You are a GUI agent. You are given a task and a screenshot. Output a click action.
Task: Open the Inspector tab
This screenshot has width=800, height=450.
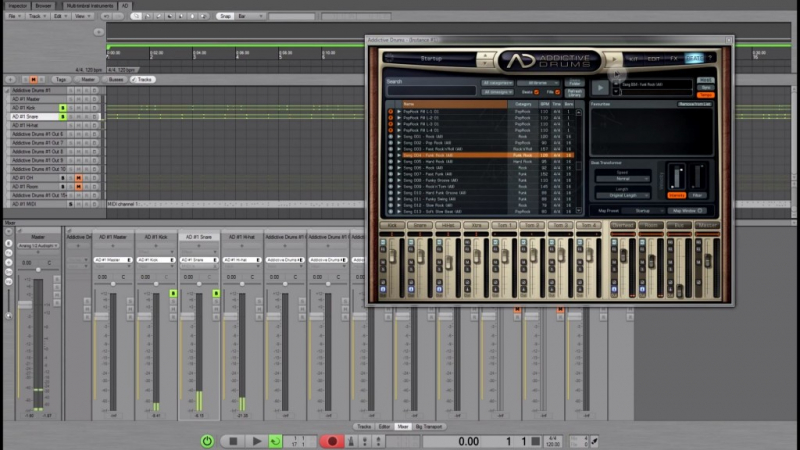pyautogui.click(x=17, y=6)
